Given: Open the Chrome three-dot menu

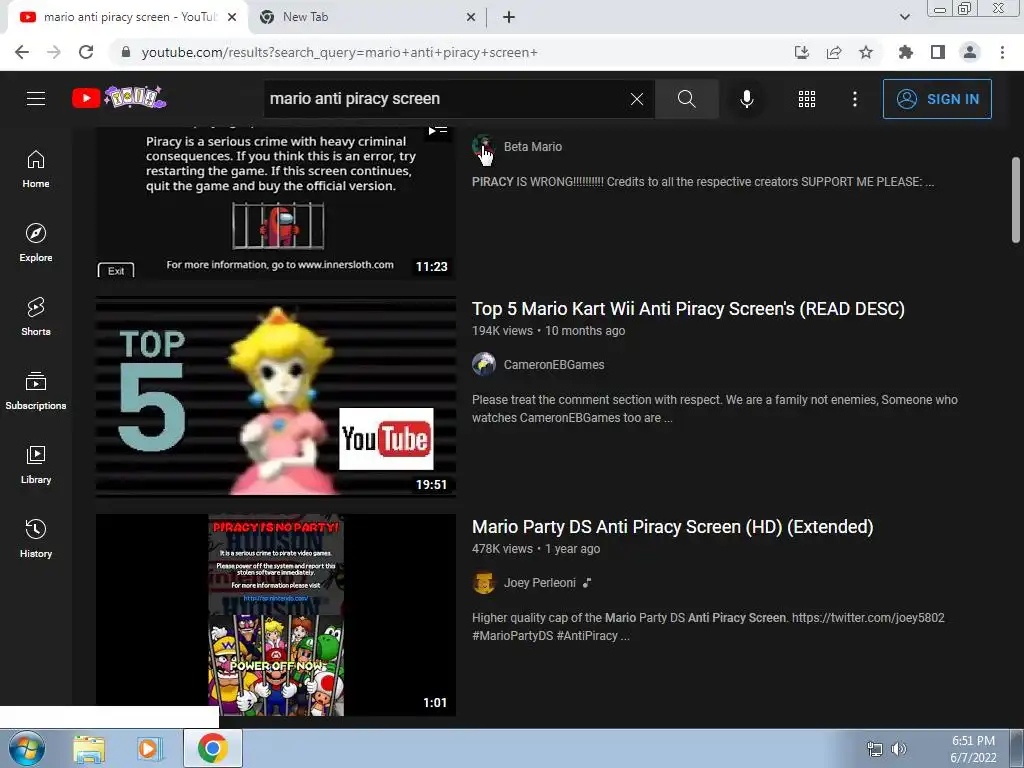Looking at the screenshot, I should pos(1002,52).
